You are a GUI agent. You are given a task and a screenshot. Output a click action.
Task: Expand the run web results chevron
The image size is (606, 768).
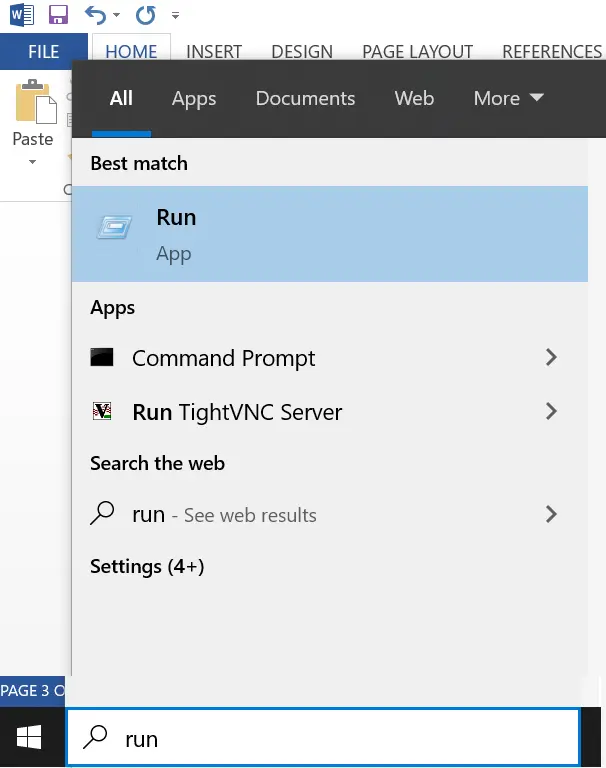point(551,514)
